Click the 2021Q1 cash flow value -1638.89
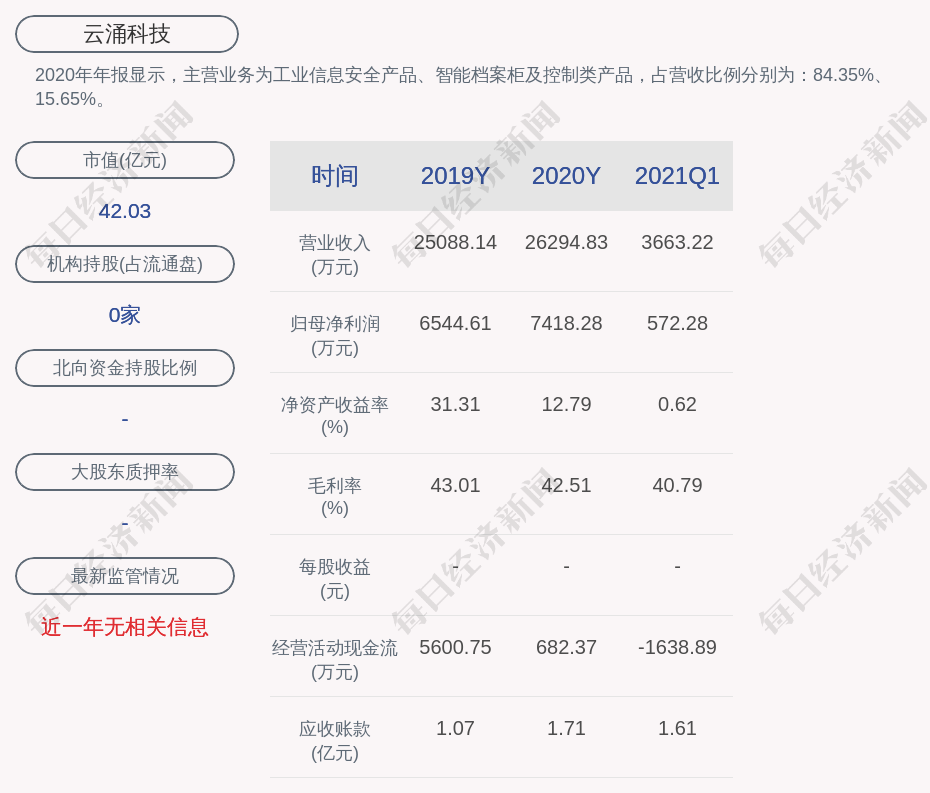 point(677,647)
